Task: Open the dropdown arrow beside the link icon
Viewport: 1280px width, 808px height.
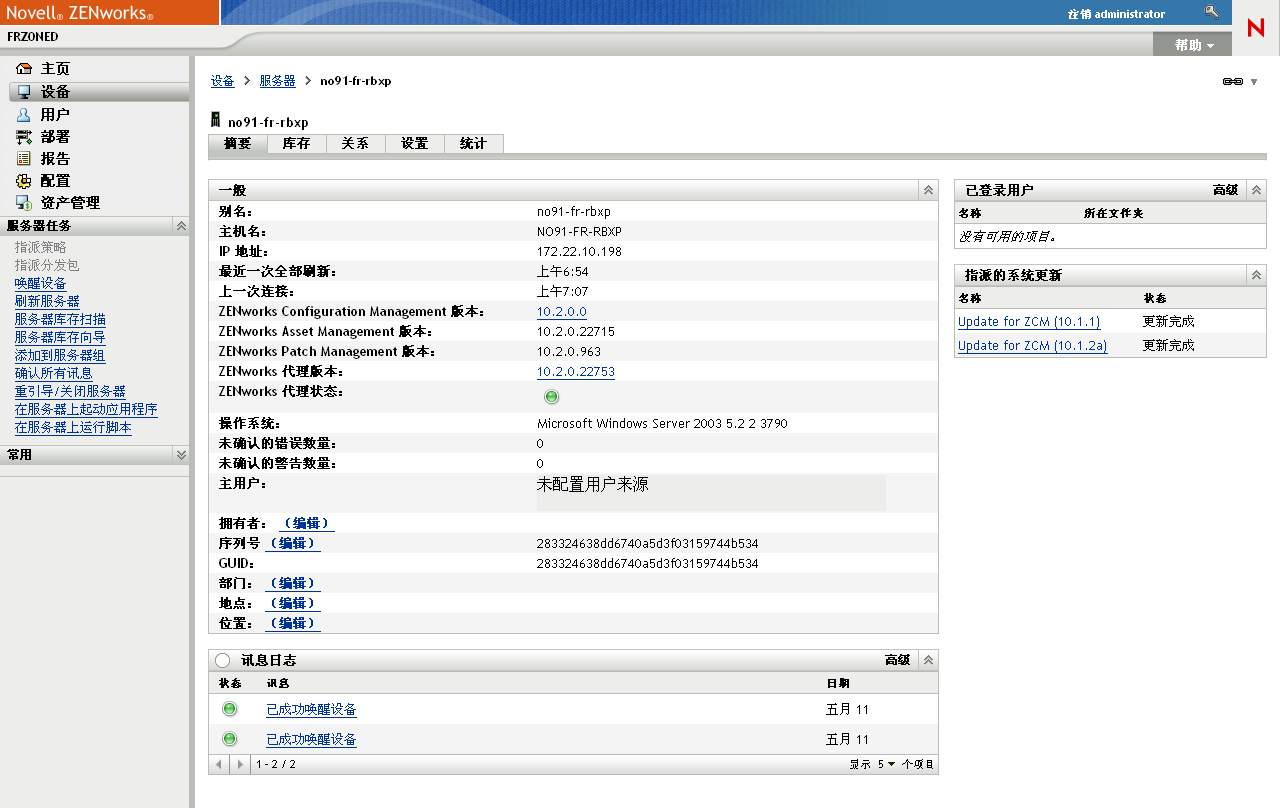Action: tap(1254, 82)
